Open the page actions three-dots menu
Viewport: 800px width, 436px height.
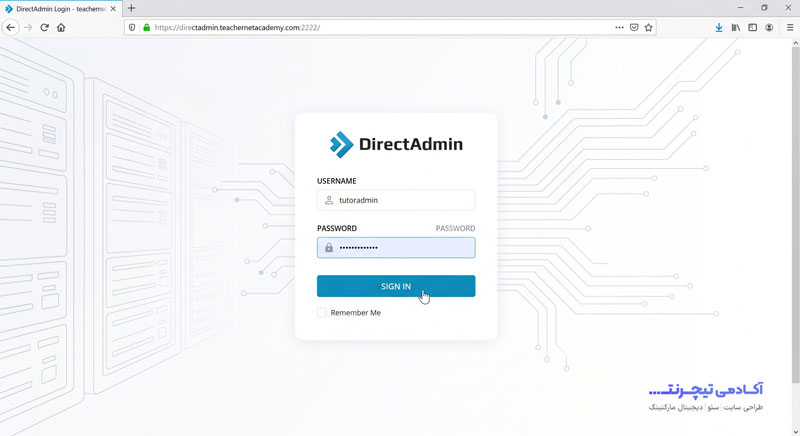619,28
